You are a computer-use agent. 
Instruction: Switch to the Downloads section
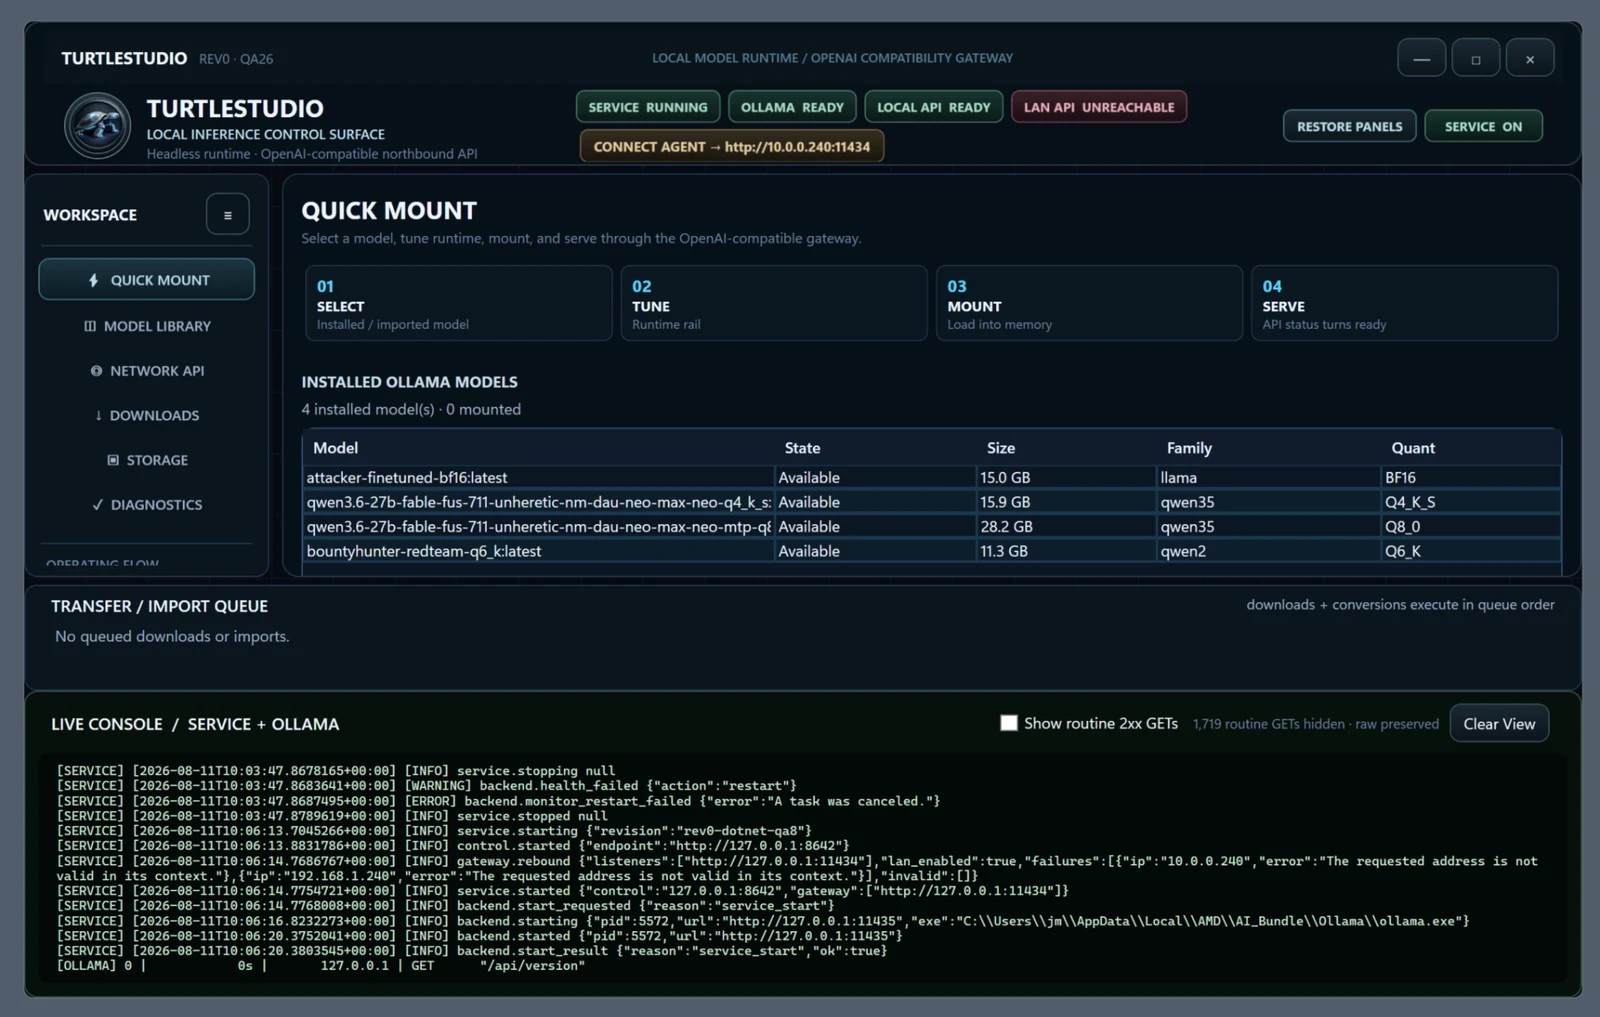[x=147, y=415]
